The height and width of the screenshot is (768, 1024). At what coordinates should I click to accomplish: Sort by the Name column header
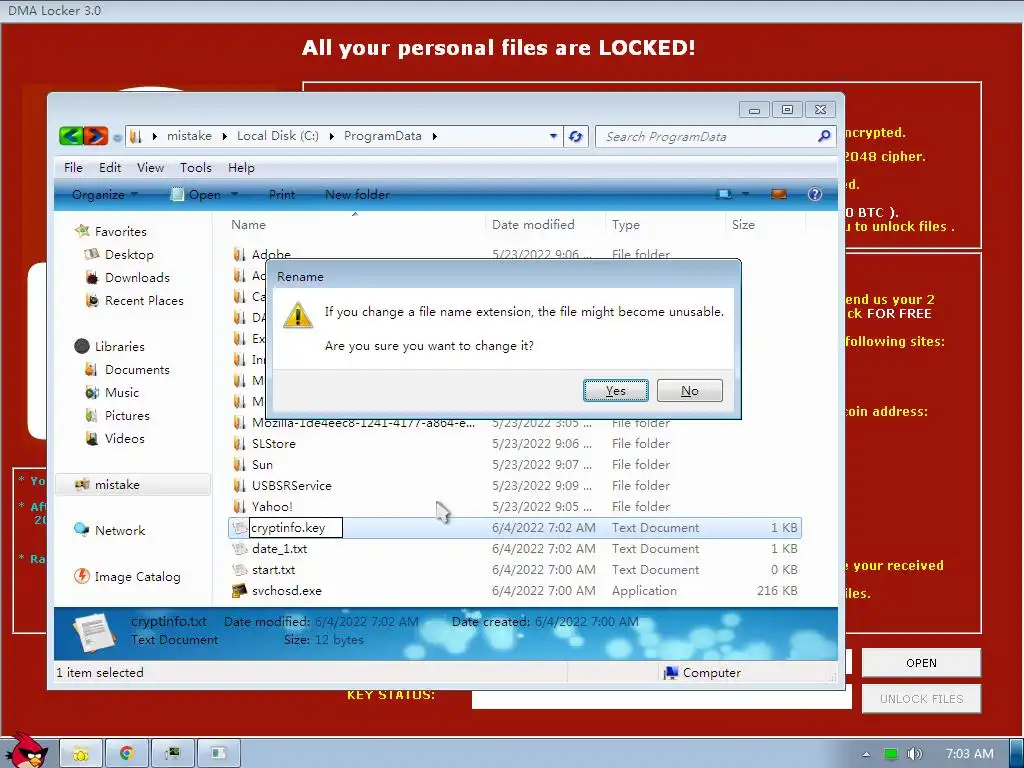(248, 225)
